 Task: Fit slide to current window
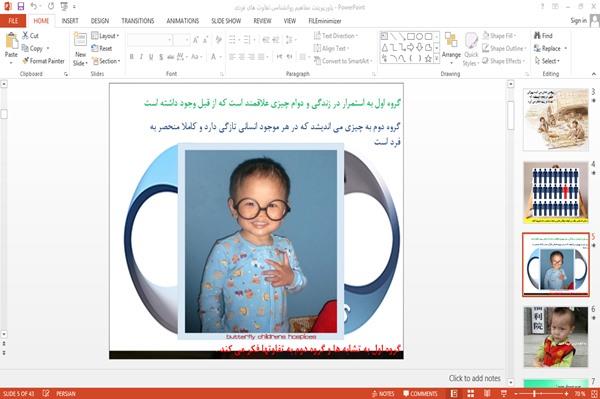tap(594, 394)
